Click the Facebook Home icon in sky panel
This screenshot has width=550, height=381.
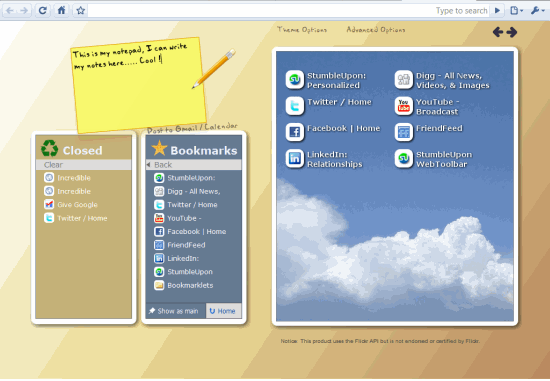pyautogui.click(x=295, y=132)
